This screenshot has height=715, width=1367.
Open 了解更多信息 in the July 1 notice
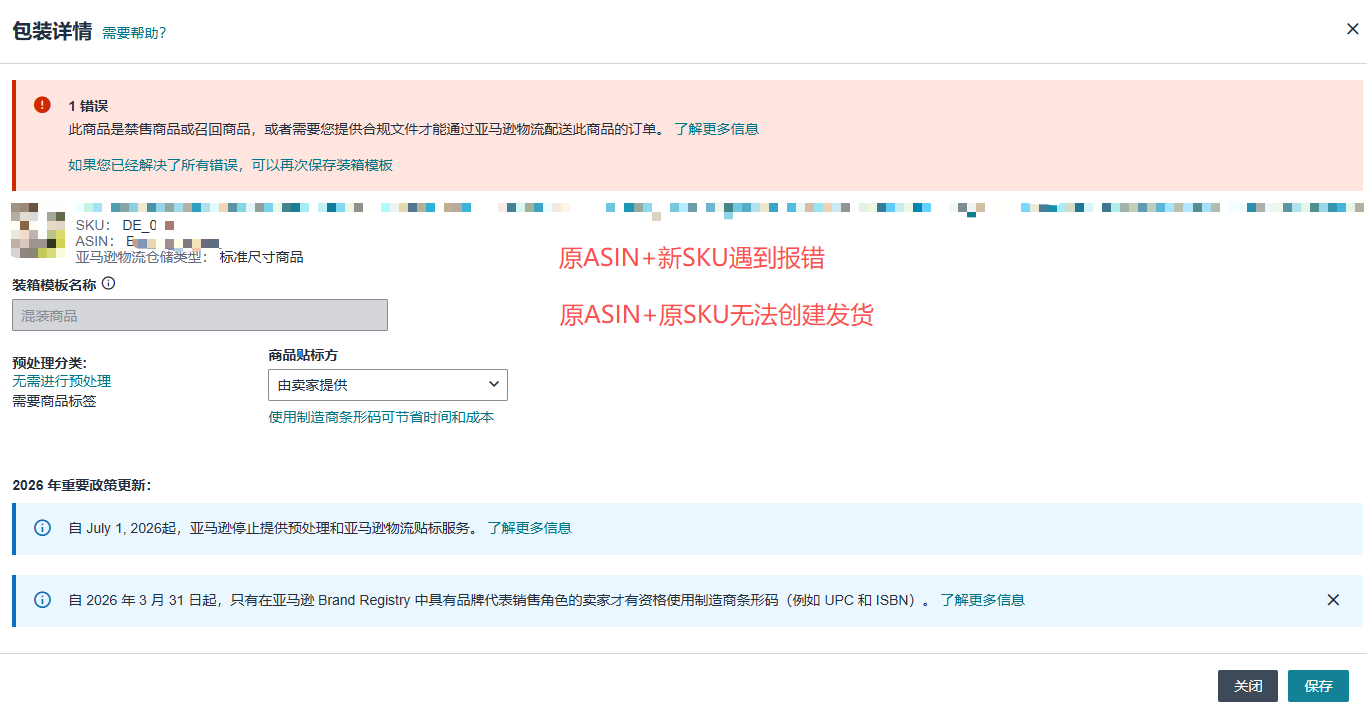[x=529, y=528]
